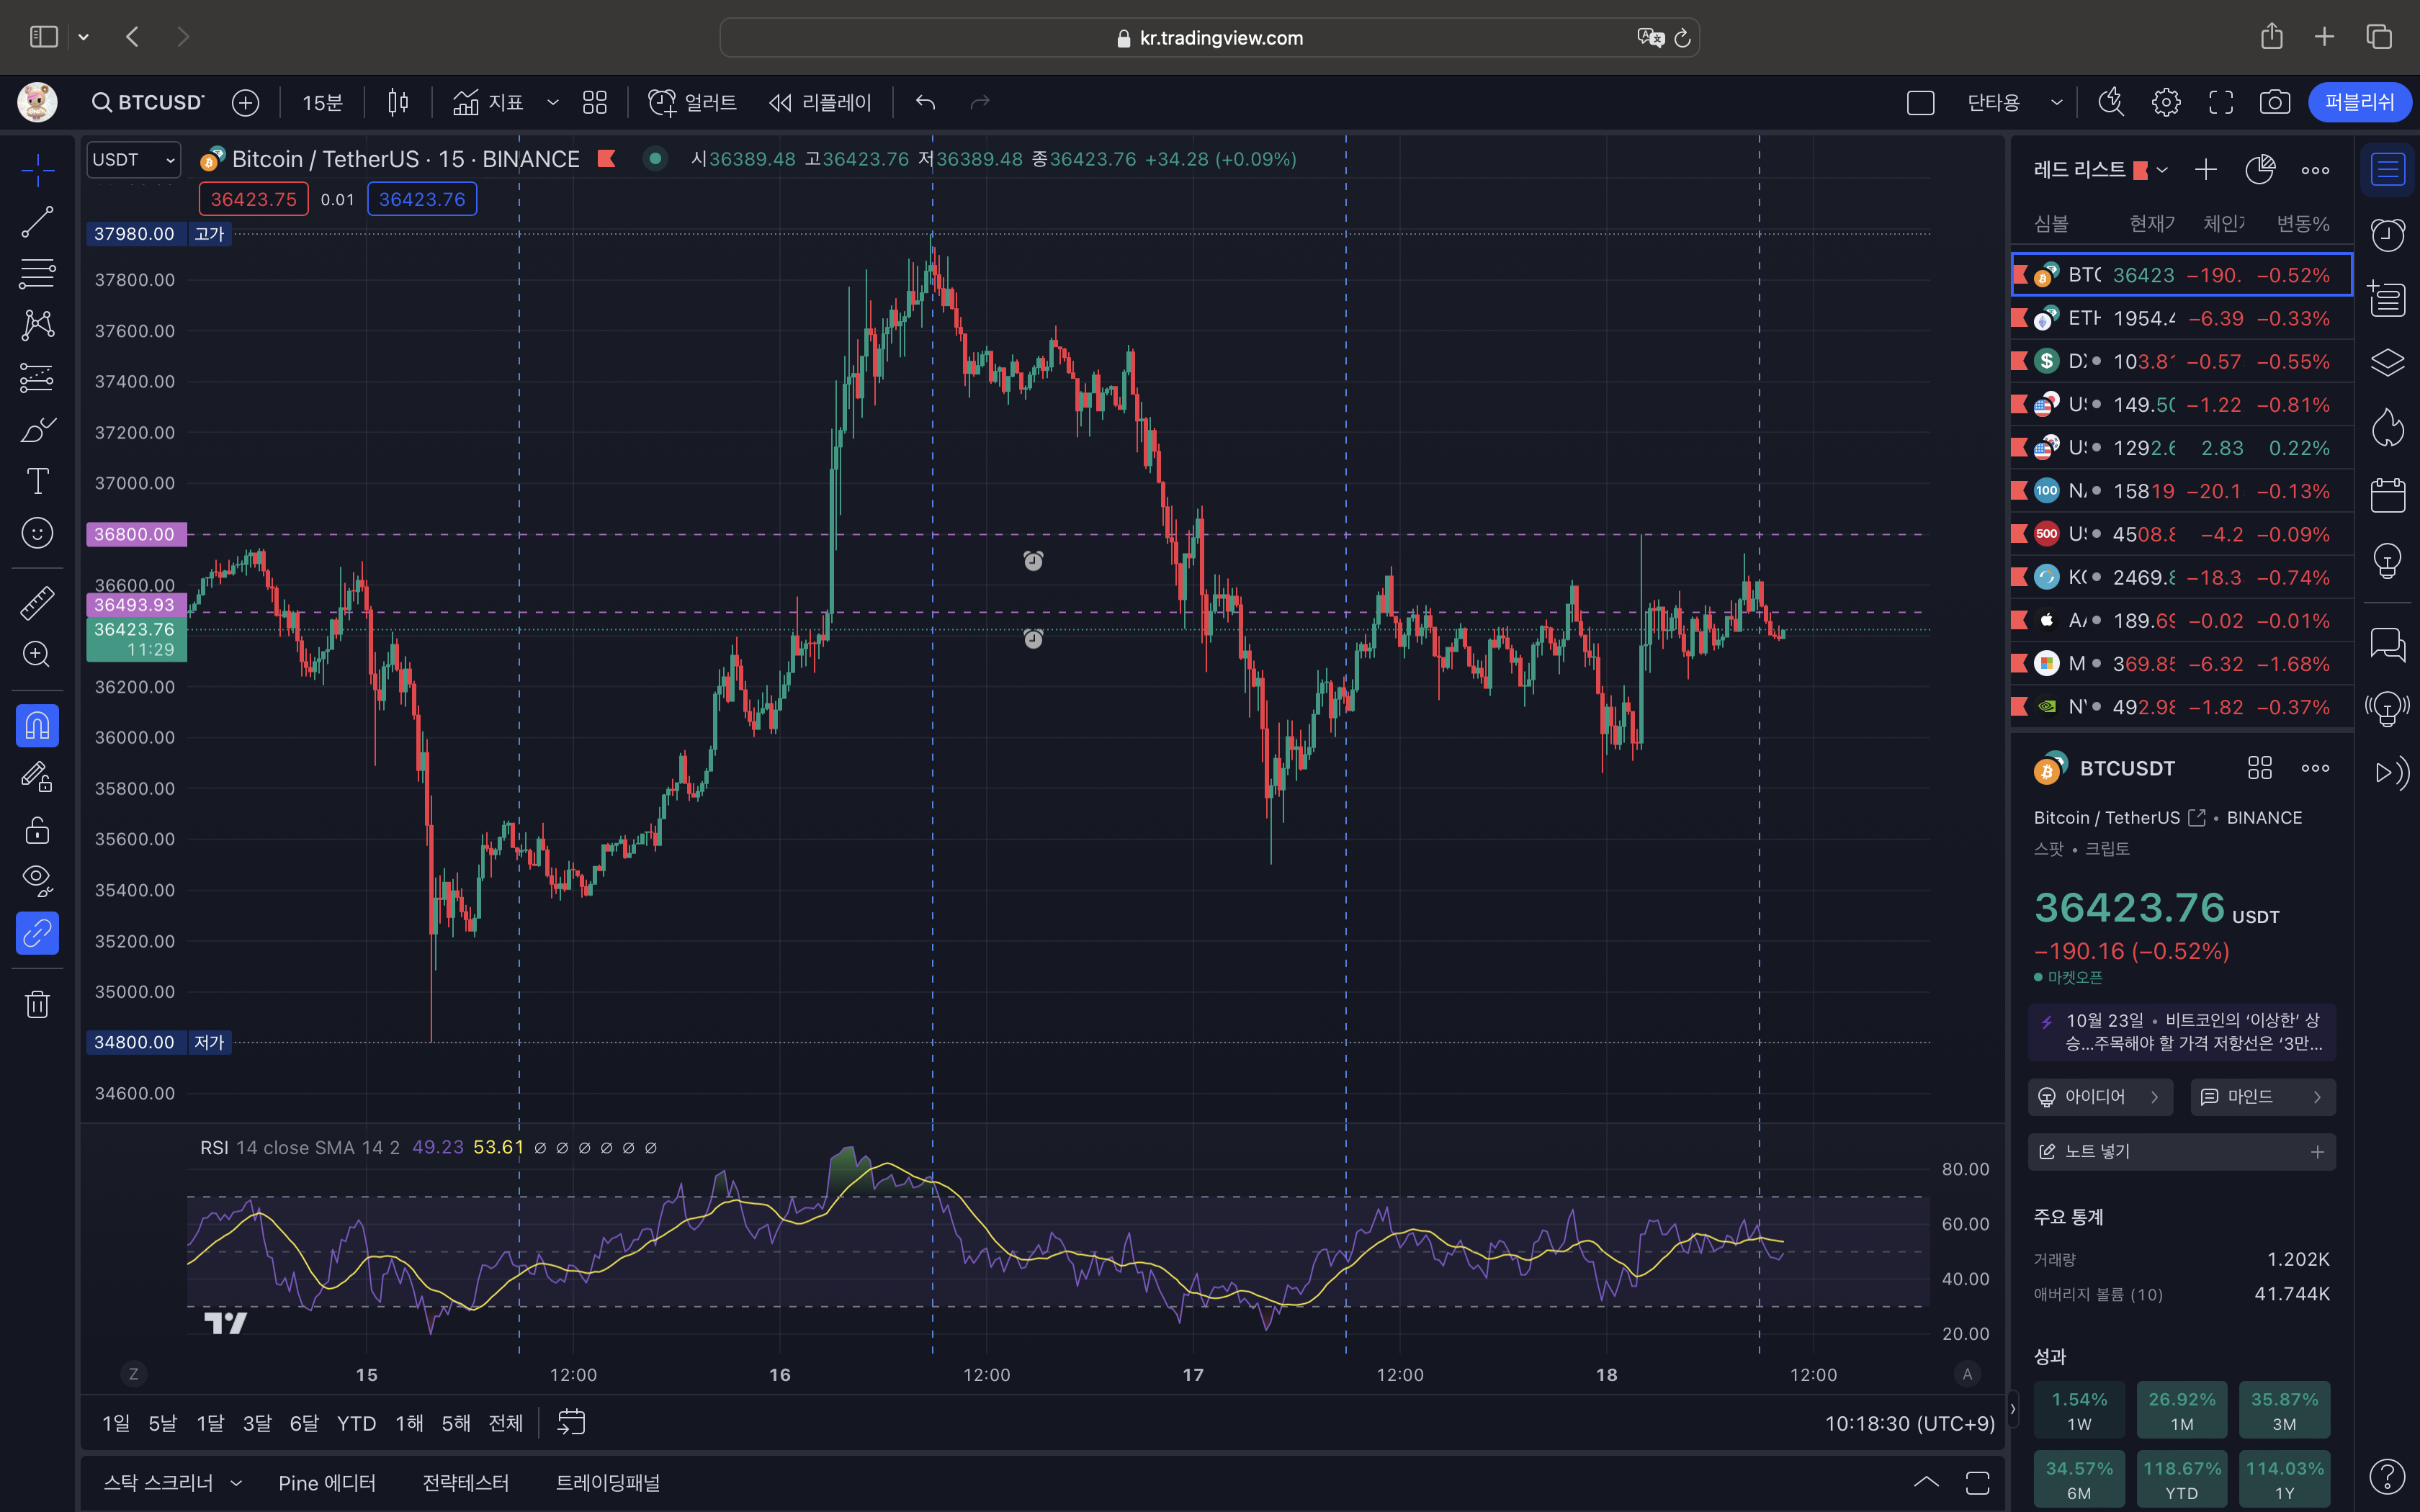Add symbol to the watchlist
Image resolution: width=2420 pixels, height=1512 pixels.
click(x=2206, y=170)
